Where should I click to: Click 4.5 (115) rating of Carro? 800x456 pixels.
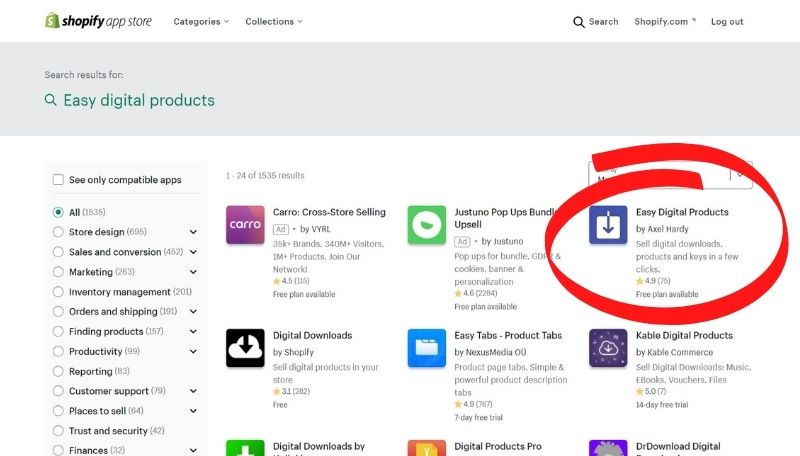(x=291, y=281)
